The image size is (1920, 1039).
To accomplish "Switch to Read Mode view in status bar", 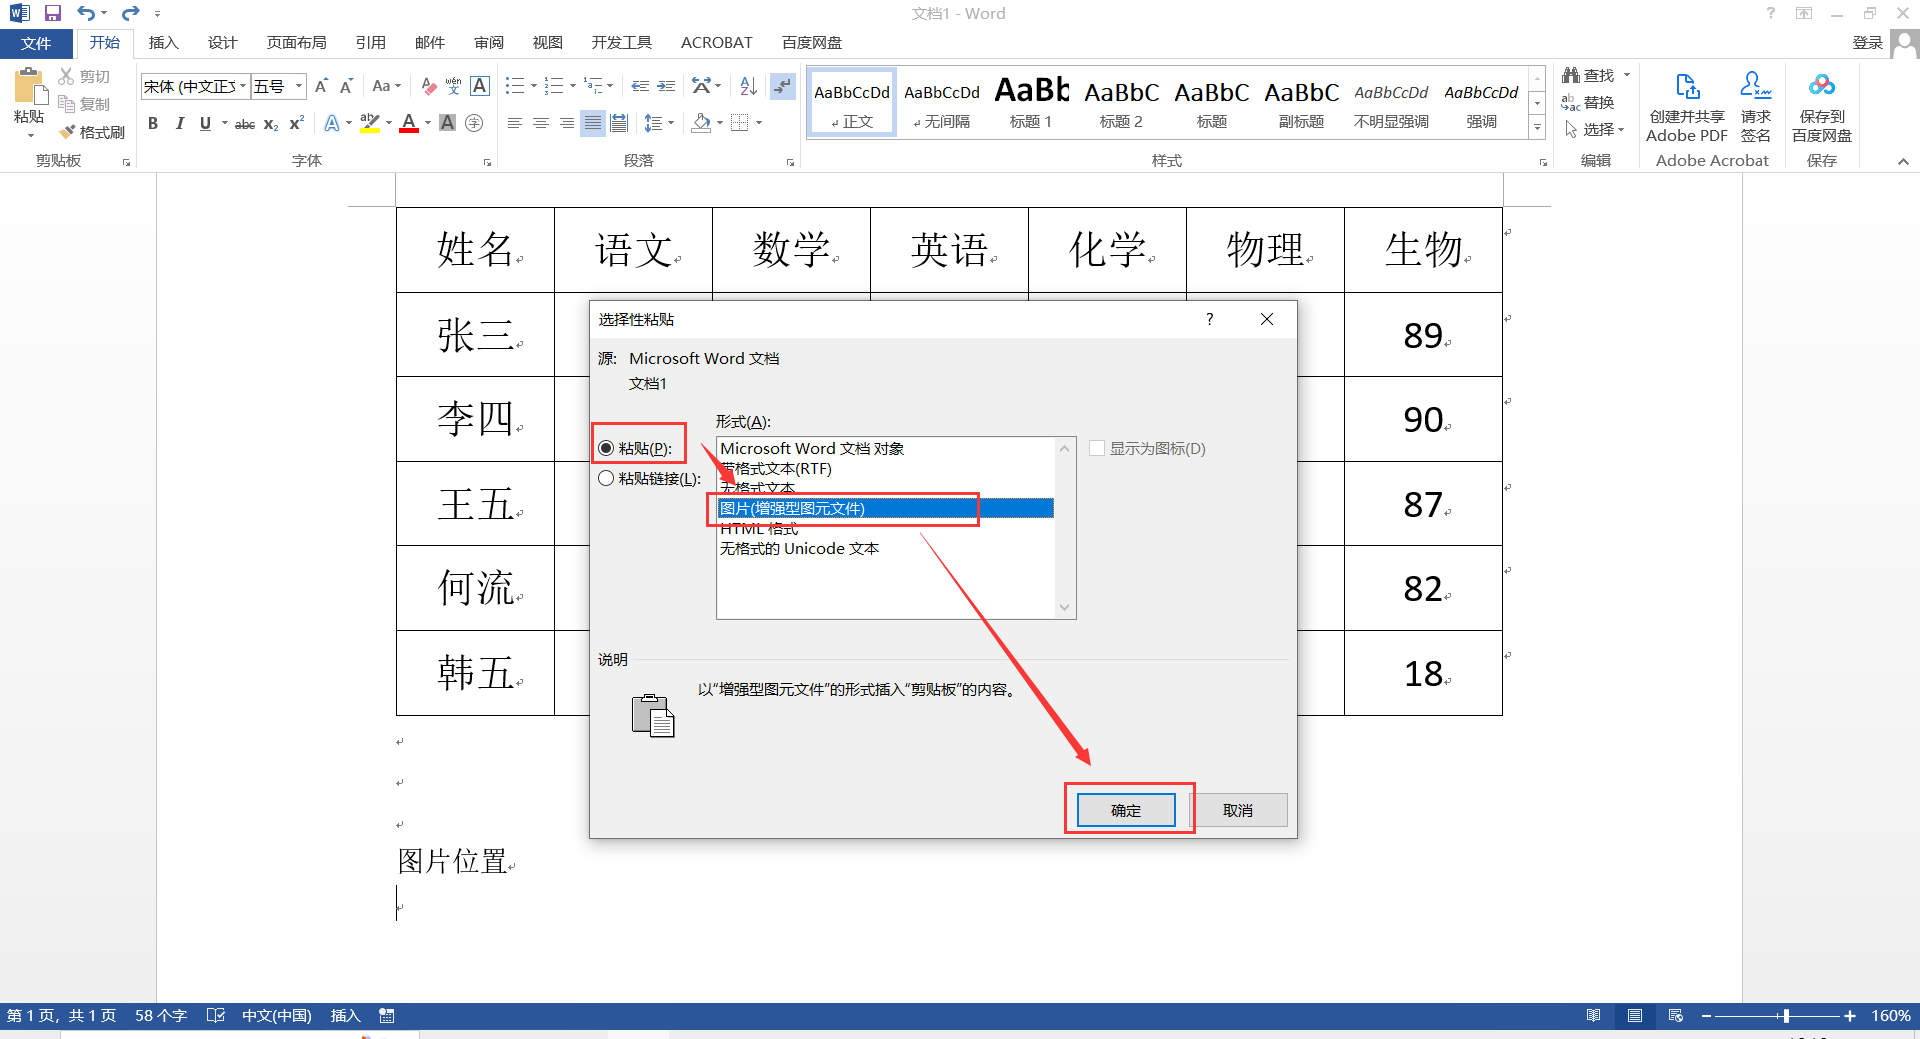I will click(1594, 1016).
